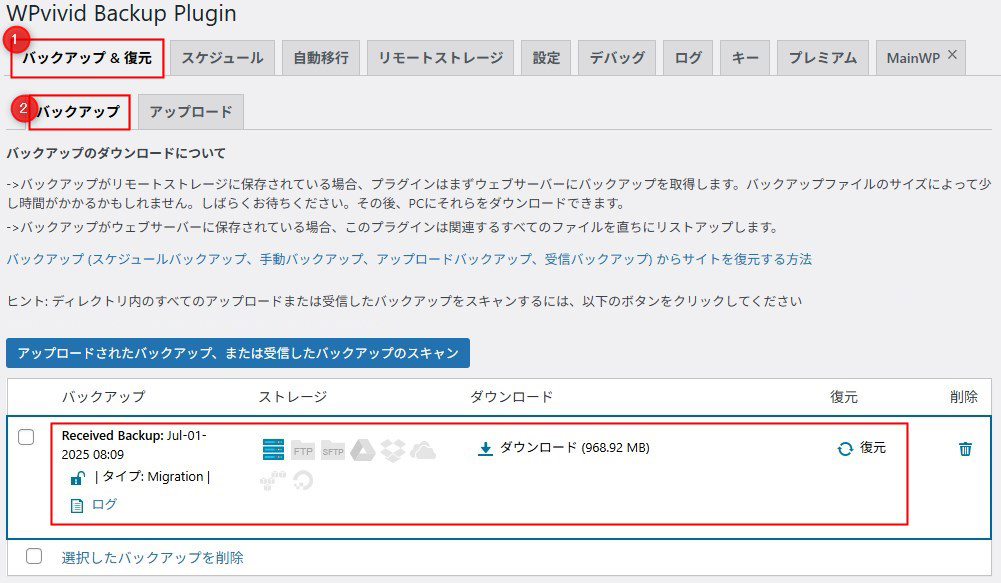Viewport: 1001px width, 583px height.
Task: Click the circular restore arrows icon
Action: (845, 449)
